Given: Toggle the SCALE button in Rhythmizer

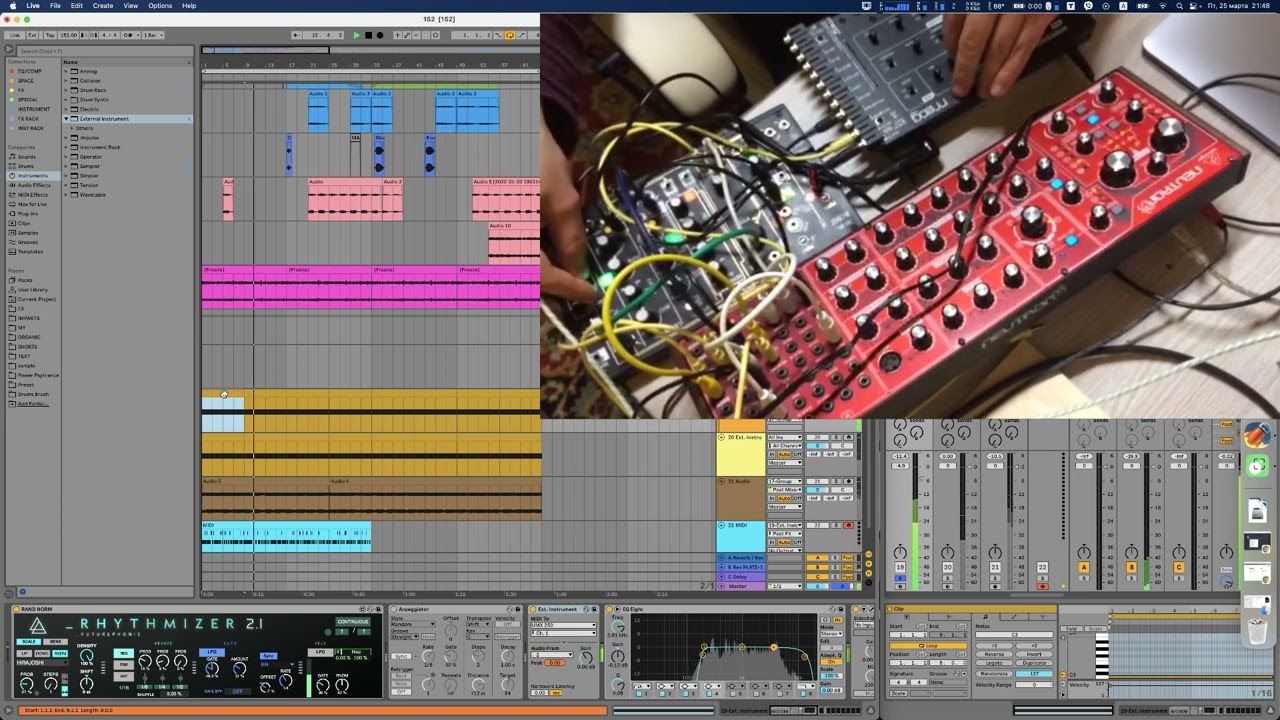Looking at the screenshot, I should pyautogui.click(x=28, y=641).
